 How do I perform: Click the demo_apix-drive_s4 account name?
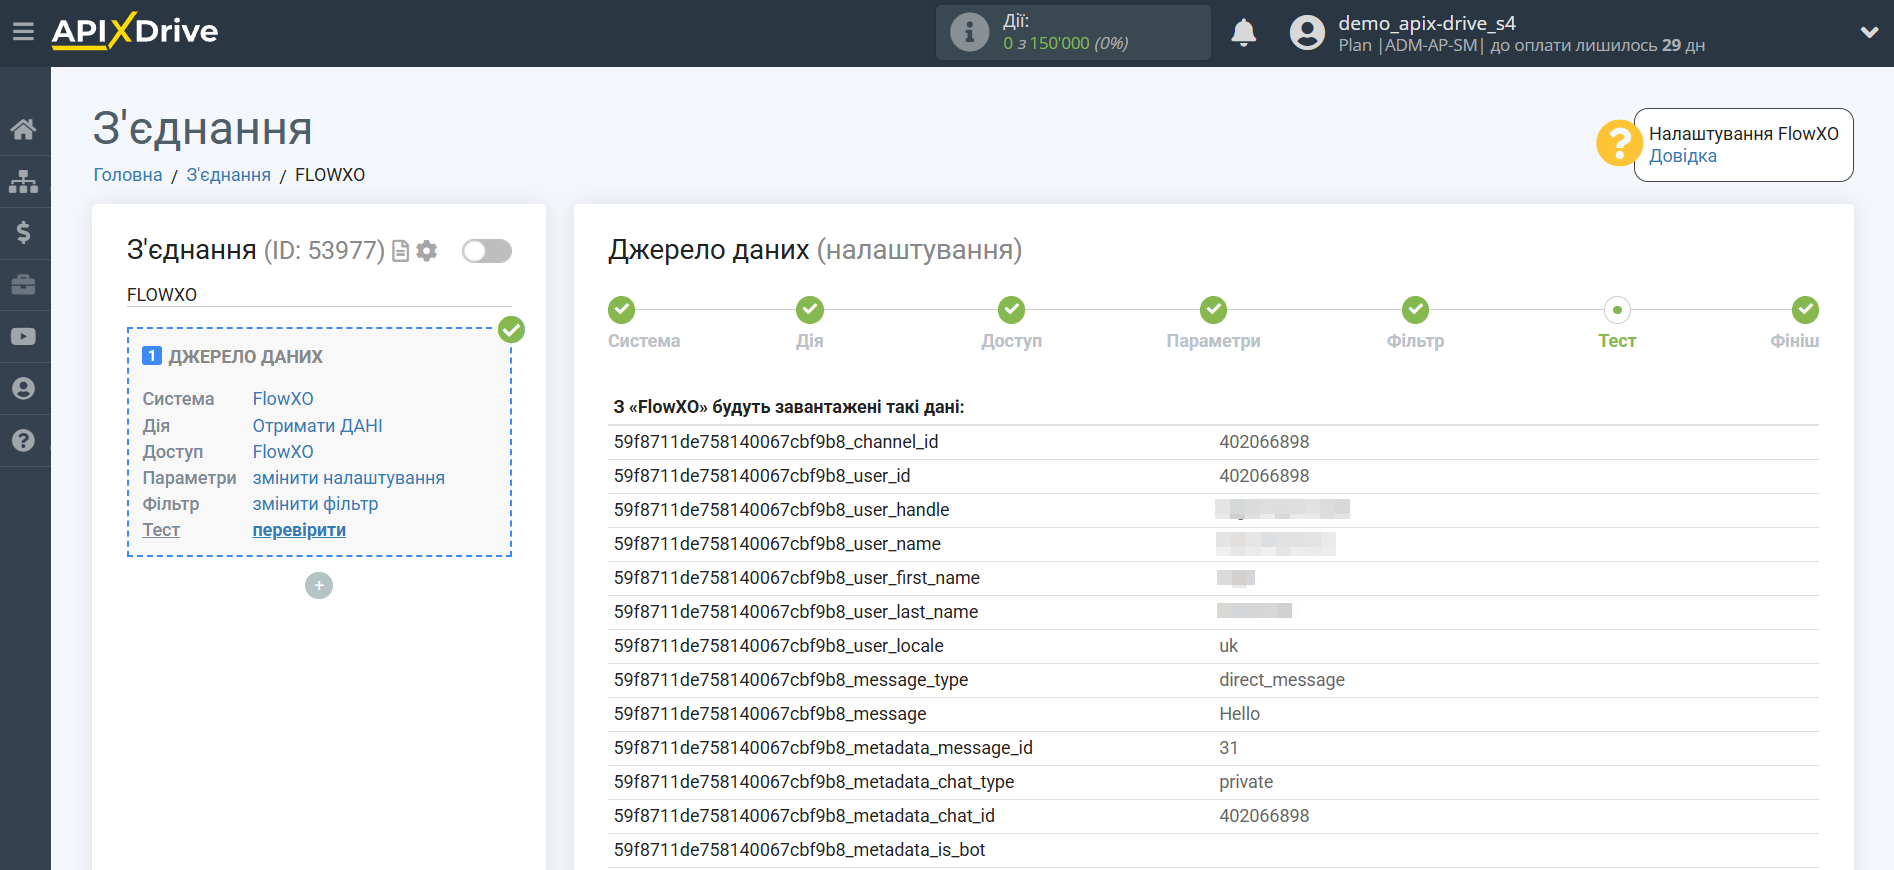click(x=1427, y=23)
